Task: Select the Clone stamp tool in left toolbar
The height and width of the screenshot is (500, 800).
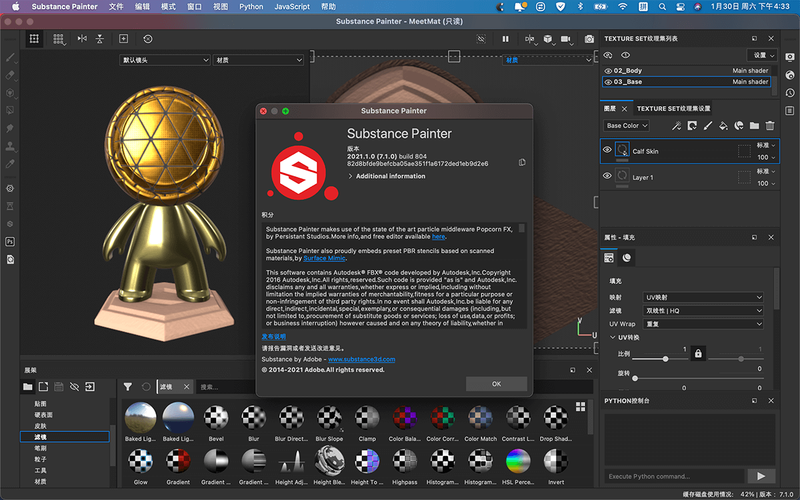Action: click(10, 146)
